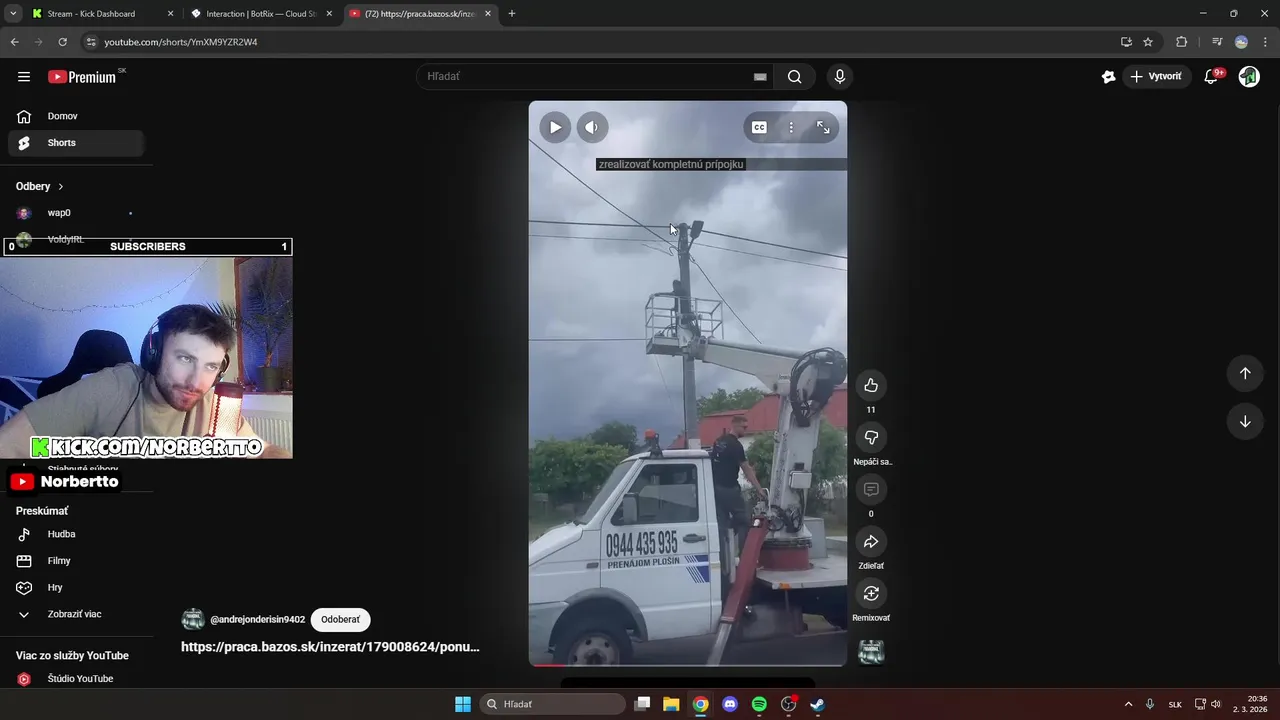The width and height of the screenshot is (1280, 720).
Task: Open the on-screen keyboard in search box
Action: click(760, 77)
